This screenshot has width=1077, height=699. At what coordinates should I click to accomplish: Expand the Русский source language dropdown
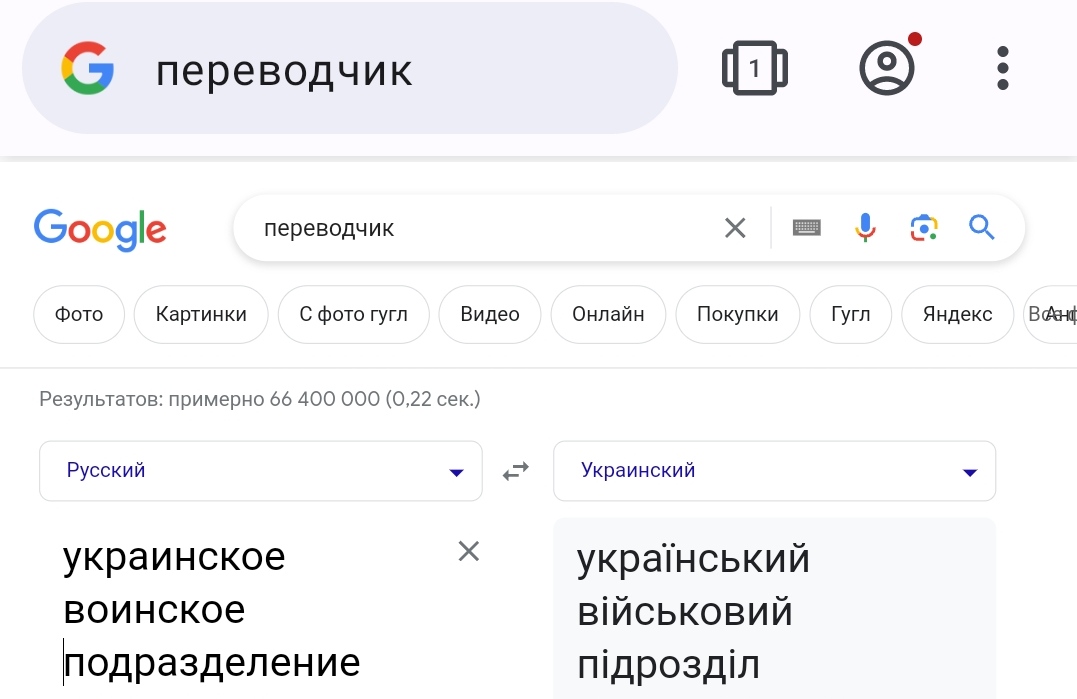click(261, 471)
